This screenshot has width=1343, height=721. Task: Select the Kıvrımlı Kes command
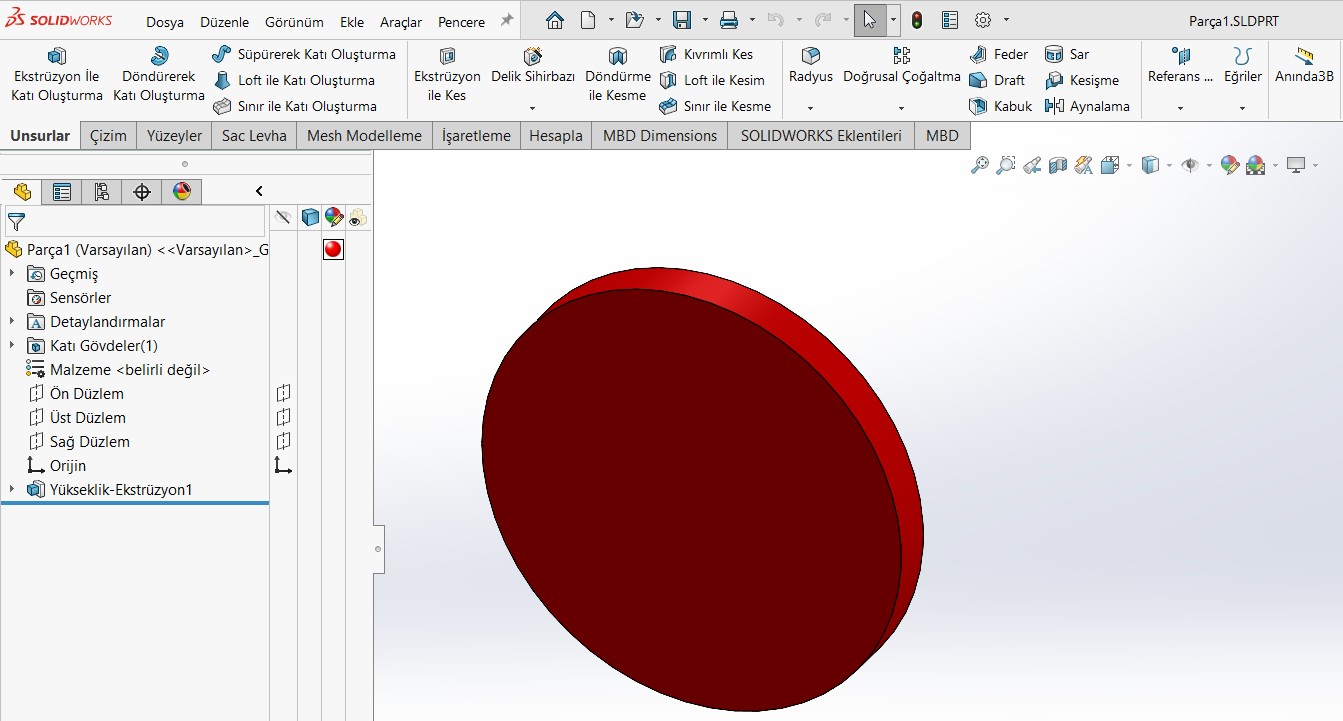706,54
